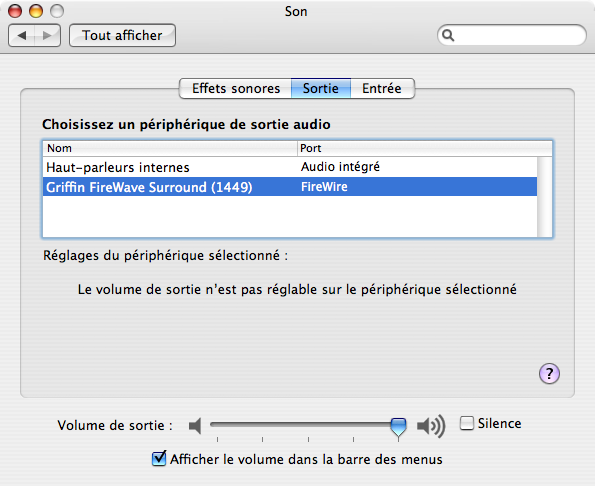Go back with the left arrow button
Screen dimensions: 595x486
click(x=22, y=36)
